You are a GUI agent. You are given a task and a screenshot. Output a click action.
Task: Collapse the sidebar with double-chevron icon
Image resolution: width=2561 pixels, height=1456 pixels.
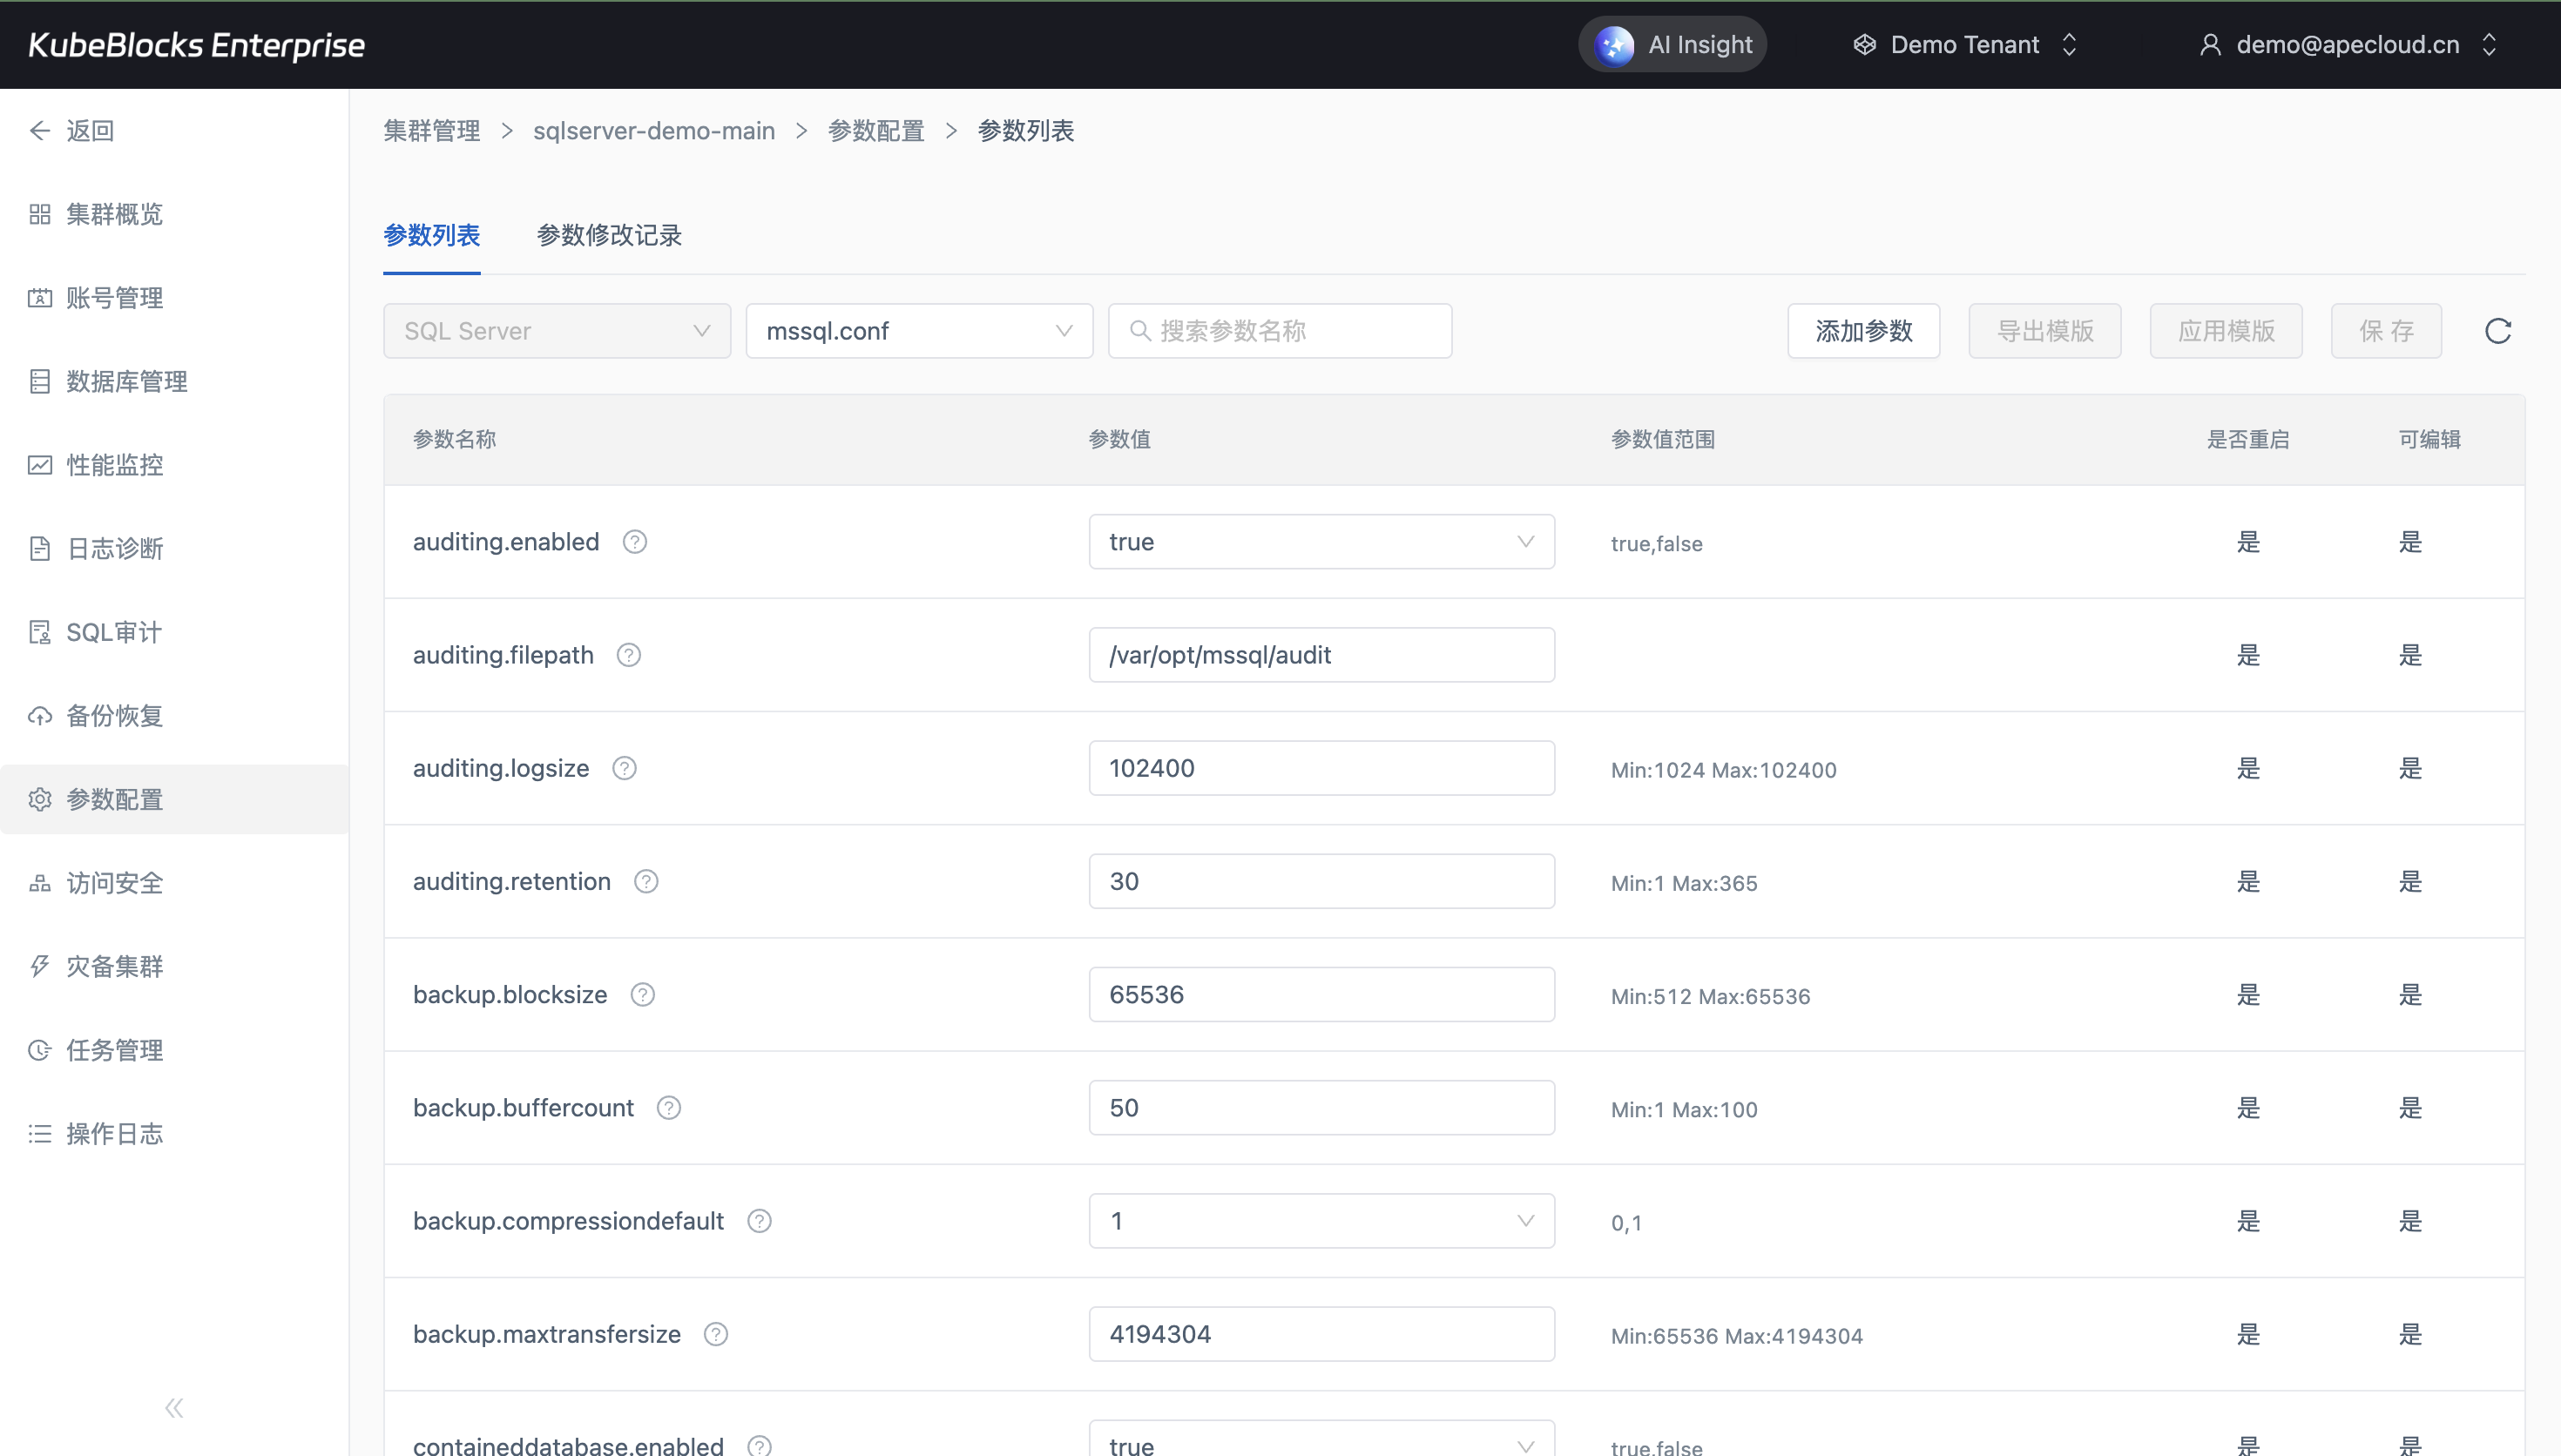[x=174, y=1408]
